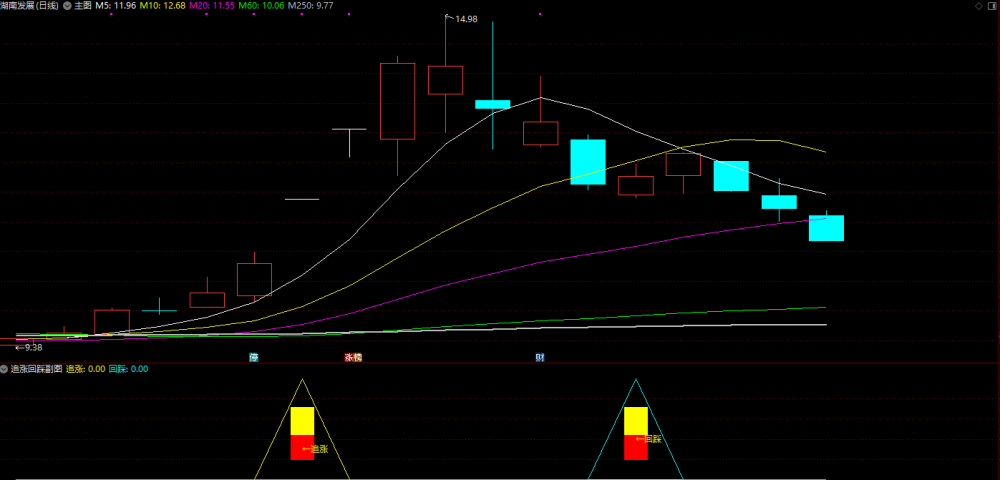Click the diamond icon at top right
1000x480 pixels.
click(979, 6)
